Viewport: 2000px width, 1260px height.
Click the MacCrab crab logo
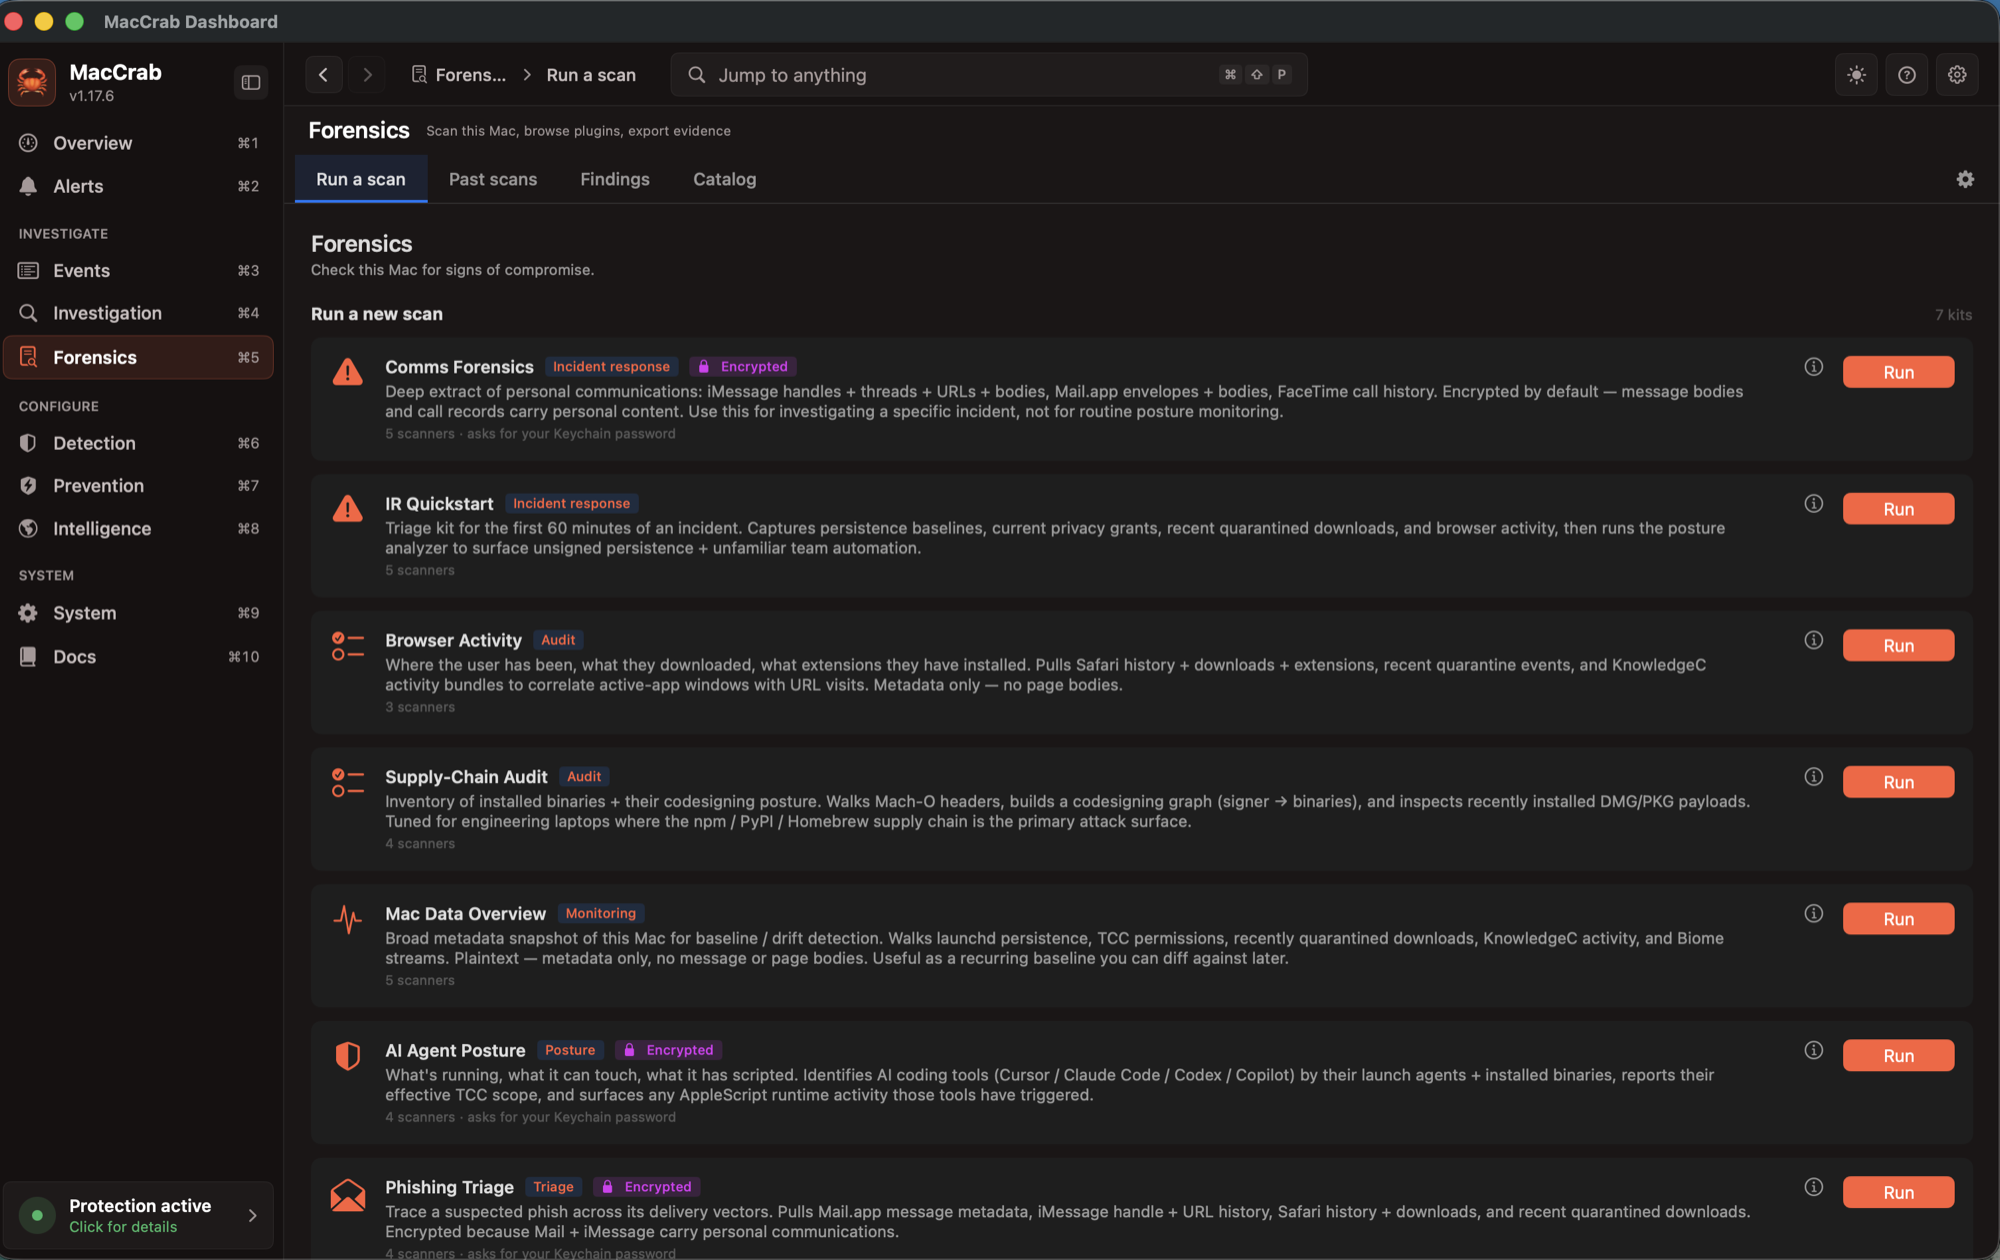point(32,81)
